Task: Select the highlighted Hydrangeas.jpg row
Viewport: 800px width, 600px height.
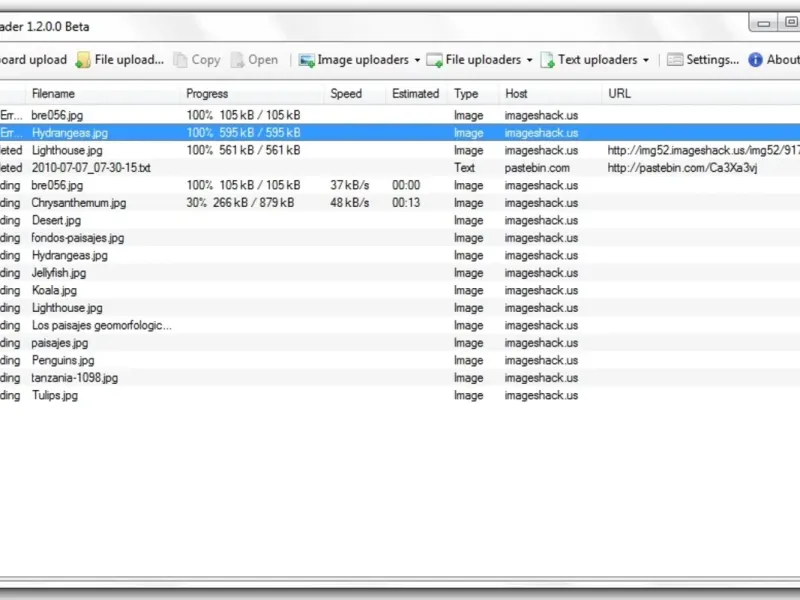Action: tap(400, 133)
